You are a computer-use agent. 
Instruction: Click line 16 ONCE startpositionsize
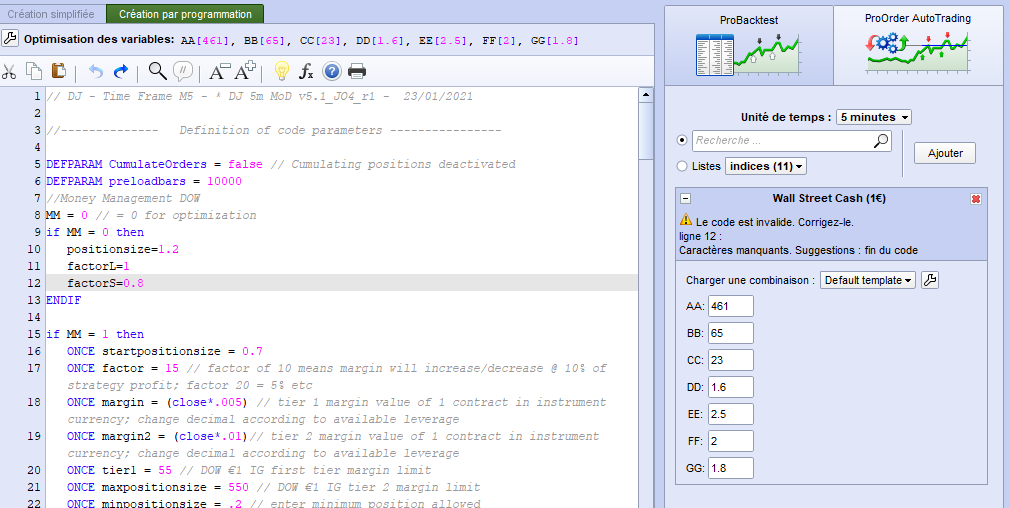(x=164, y=351)
